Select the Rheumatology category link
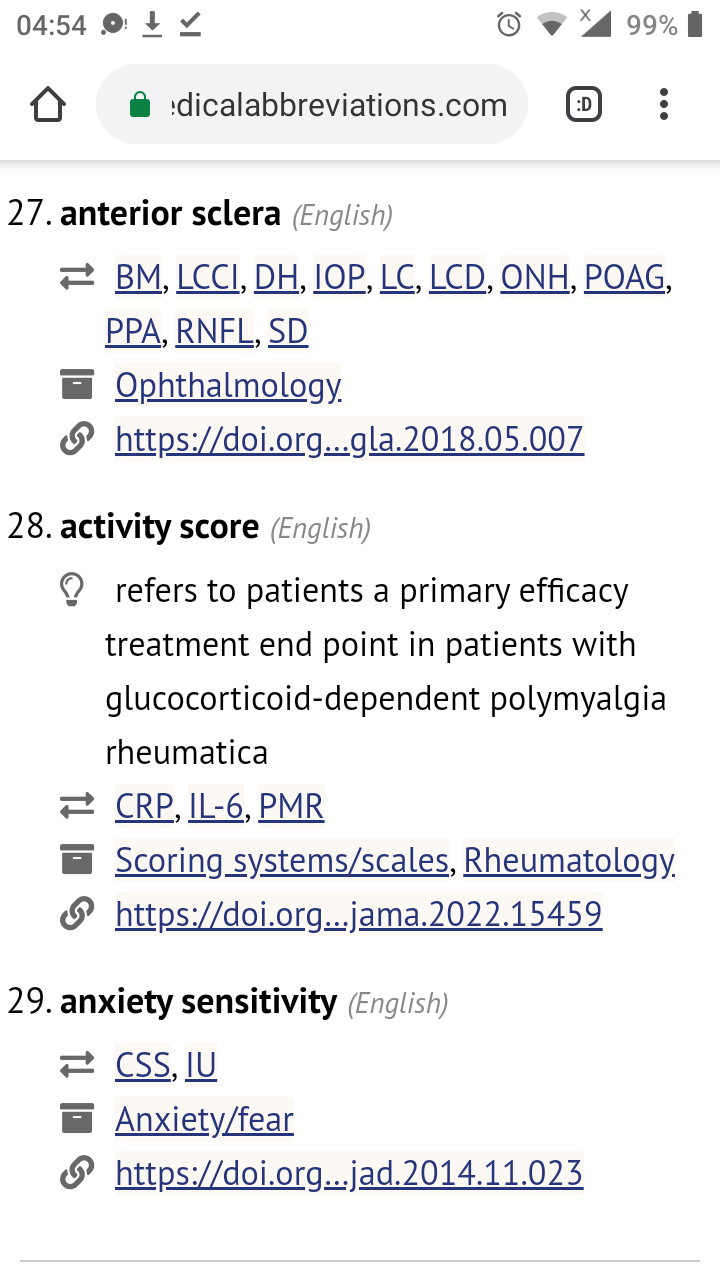This screenshot has width=720, height=1280. pyautogui.click(x=569, y=860)
